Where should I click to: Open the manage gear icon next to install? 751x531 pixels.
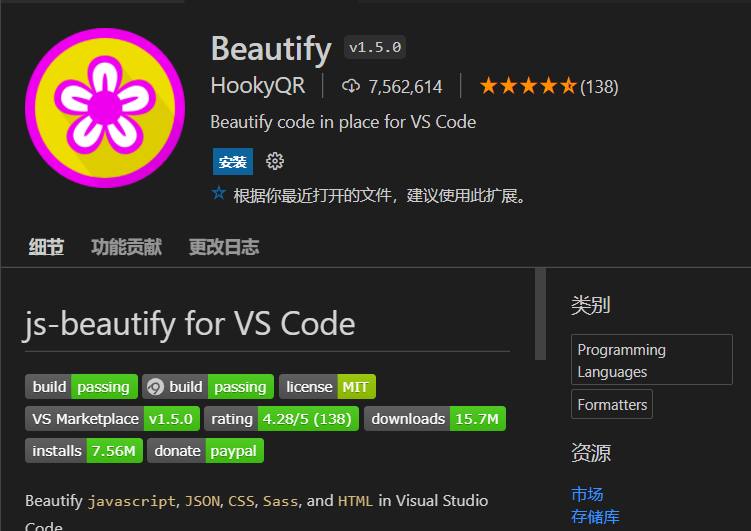point(275,161)
